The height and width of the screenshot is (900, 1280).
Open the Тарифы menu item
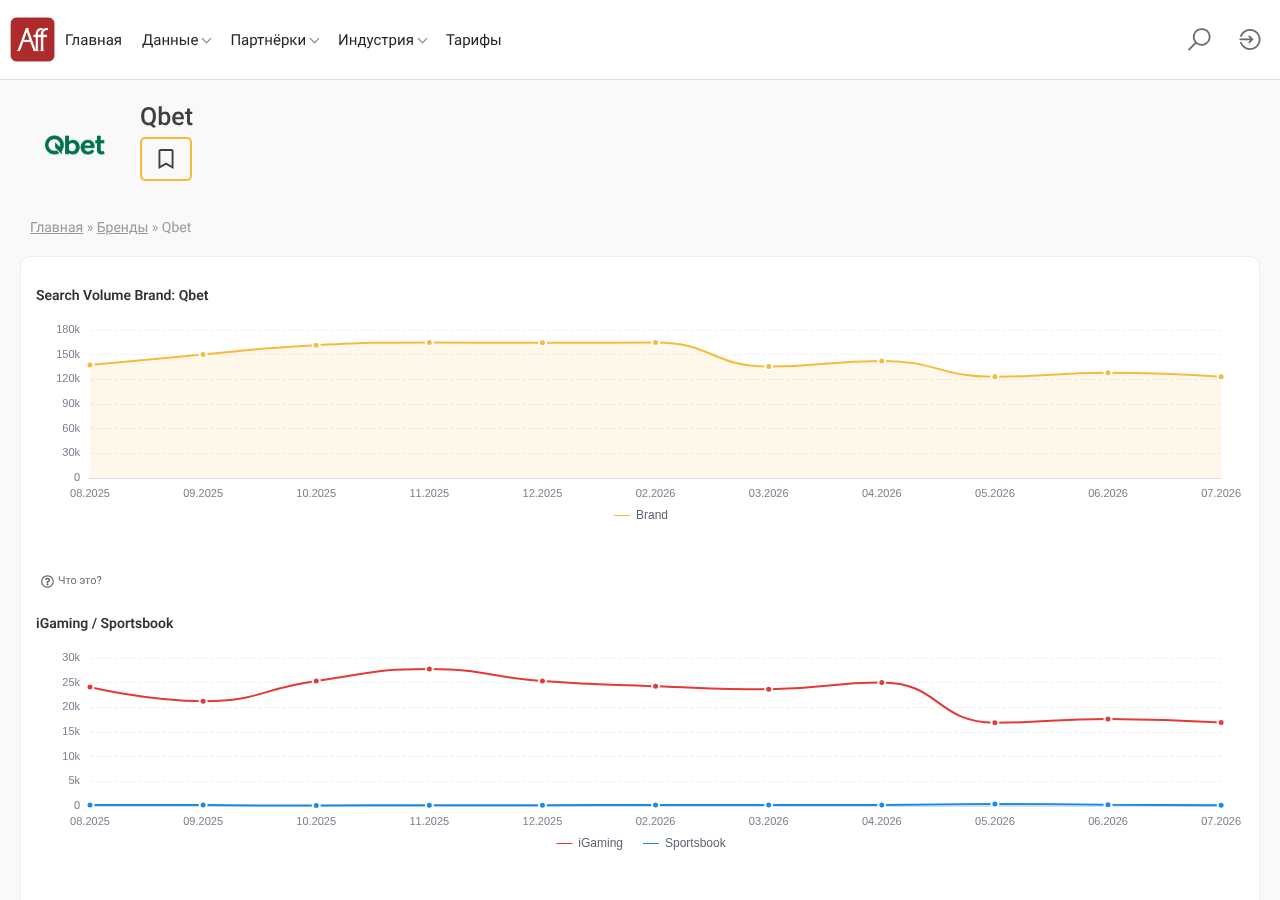coord(474,40)
